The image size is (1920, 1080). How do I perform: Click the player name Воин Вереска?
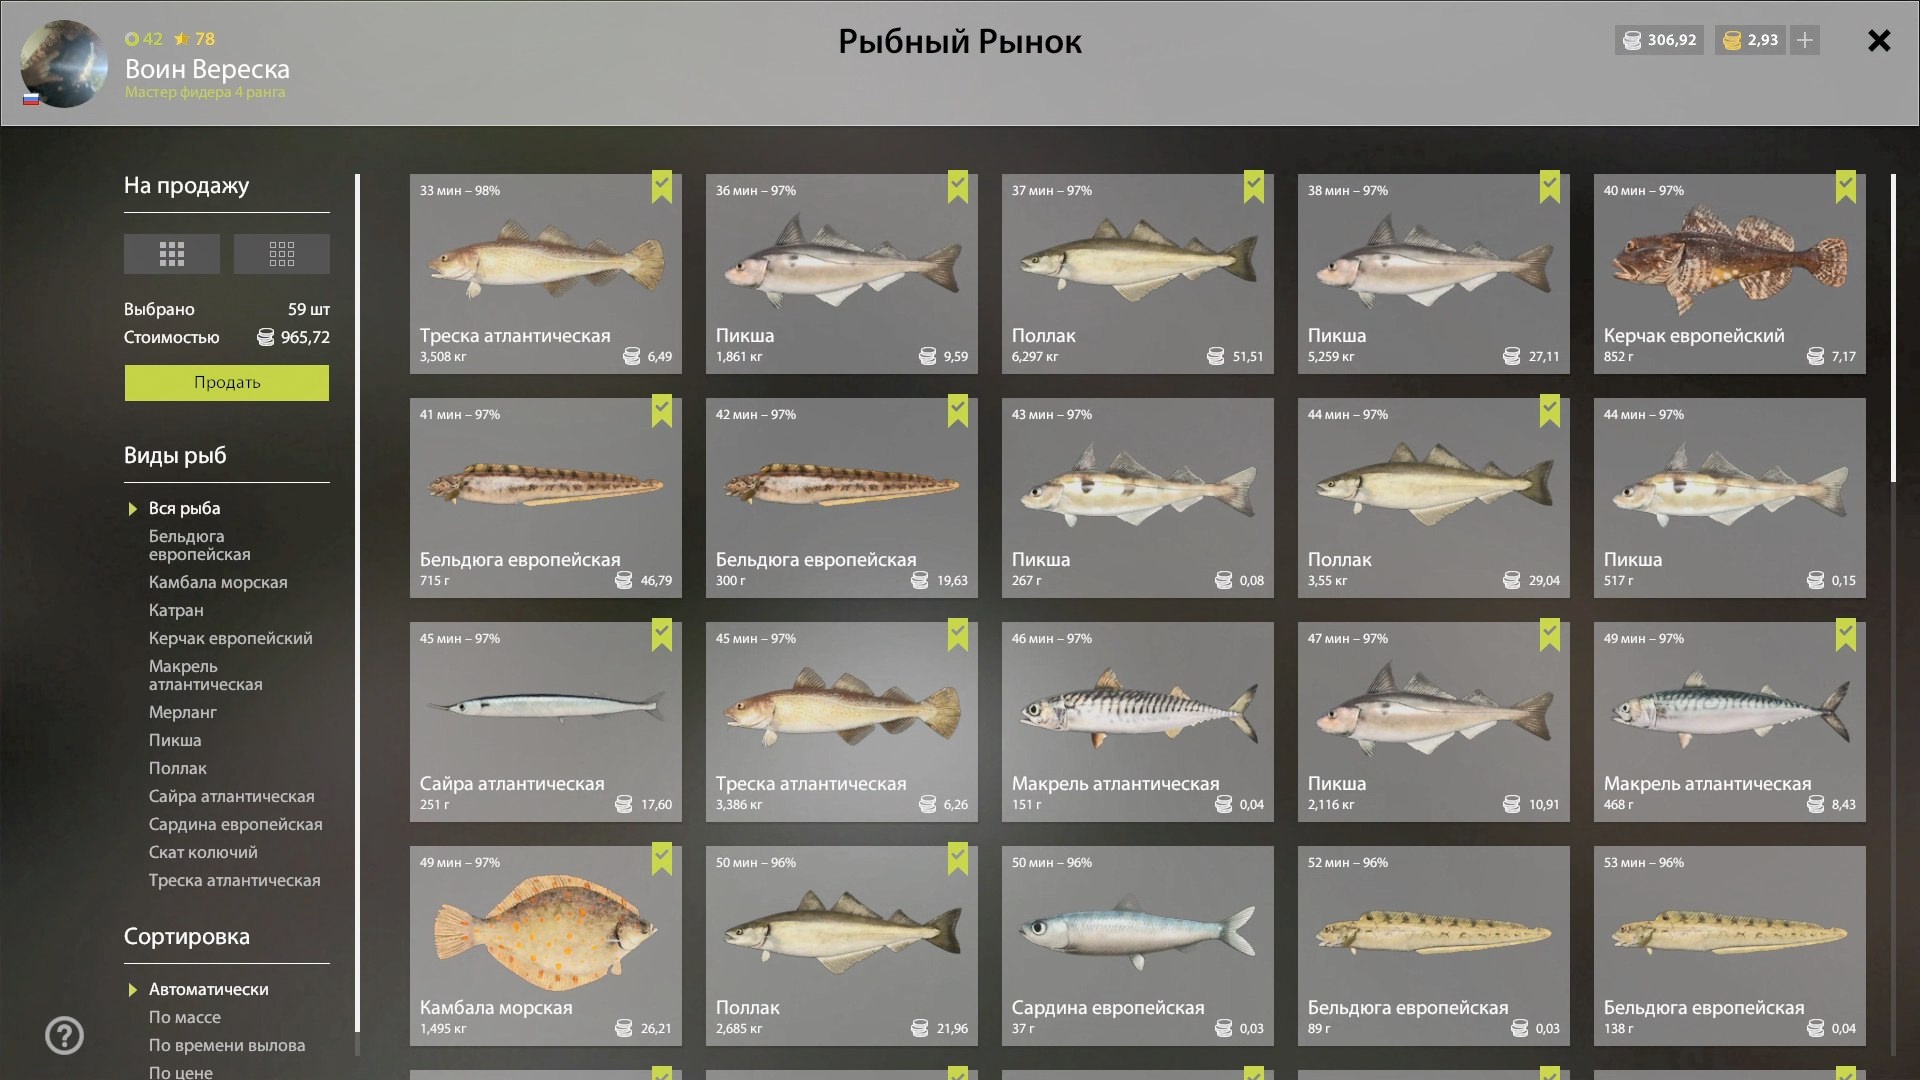coord(207,69)
